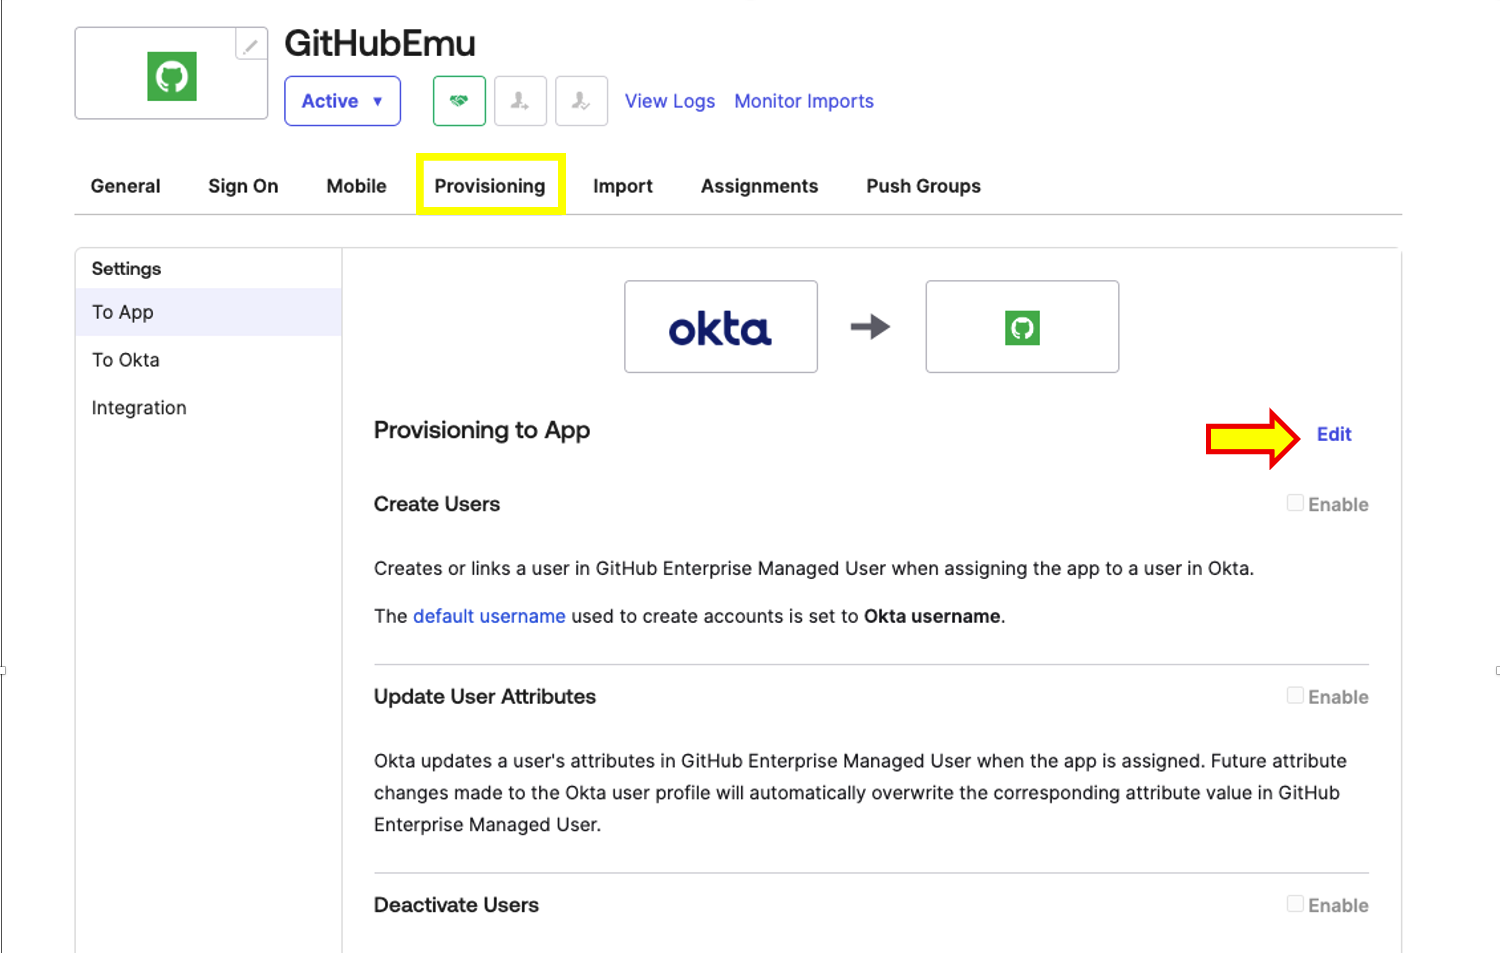Open the Push Groups tab
Screen dimensions: 1500x953
coord(923,186)
